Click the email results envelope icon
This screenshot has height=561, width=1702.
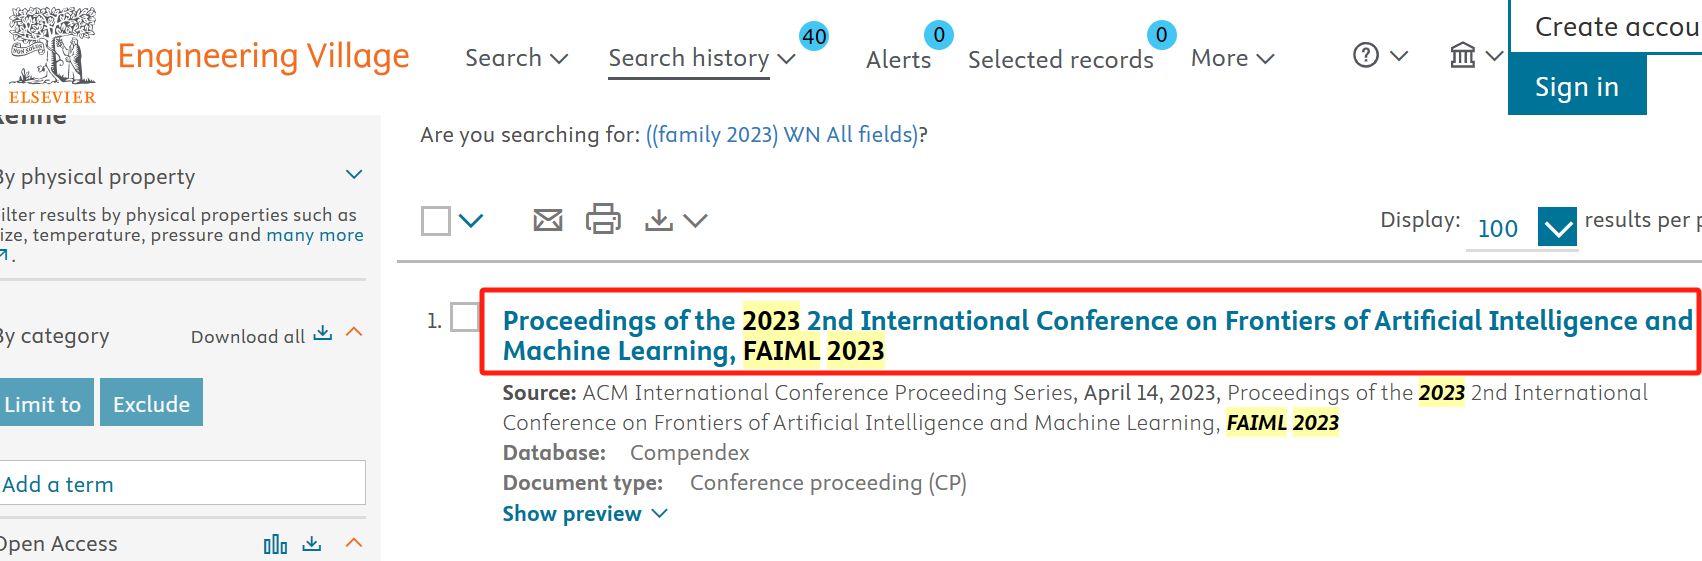[548, 220]
